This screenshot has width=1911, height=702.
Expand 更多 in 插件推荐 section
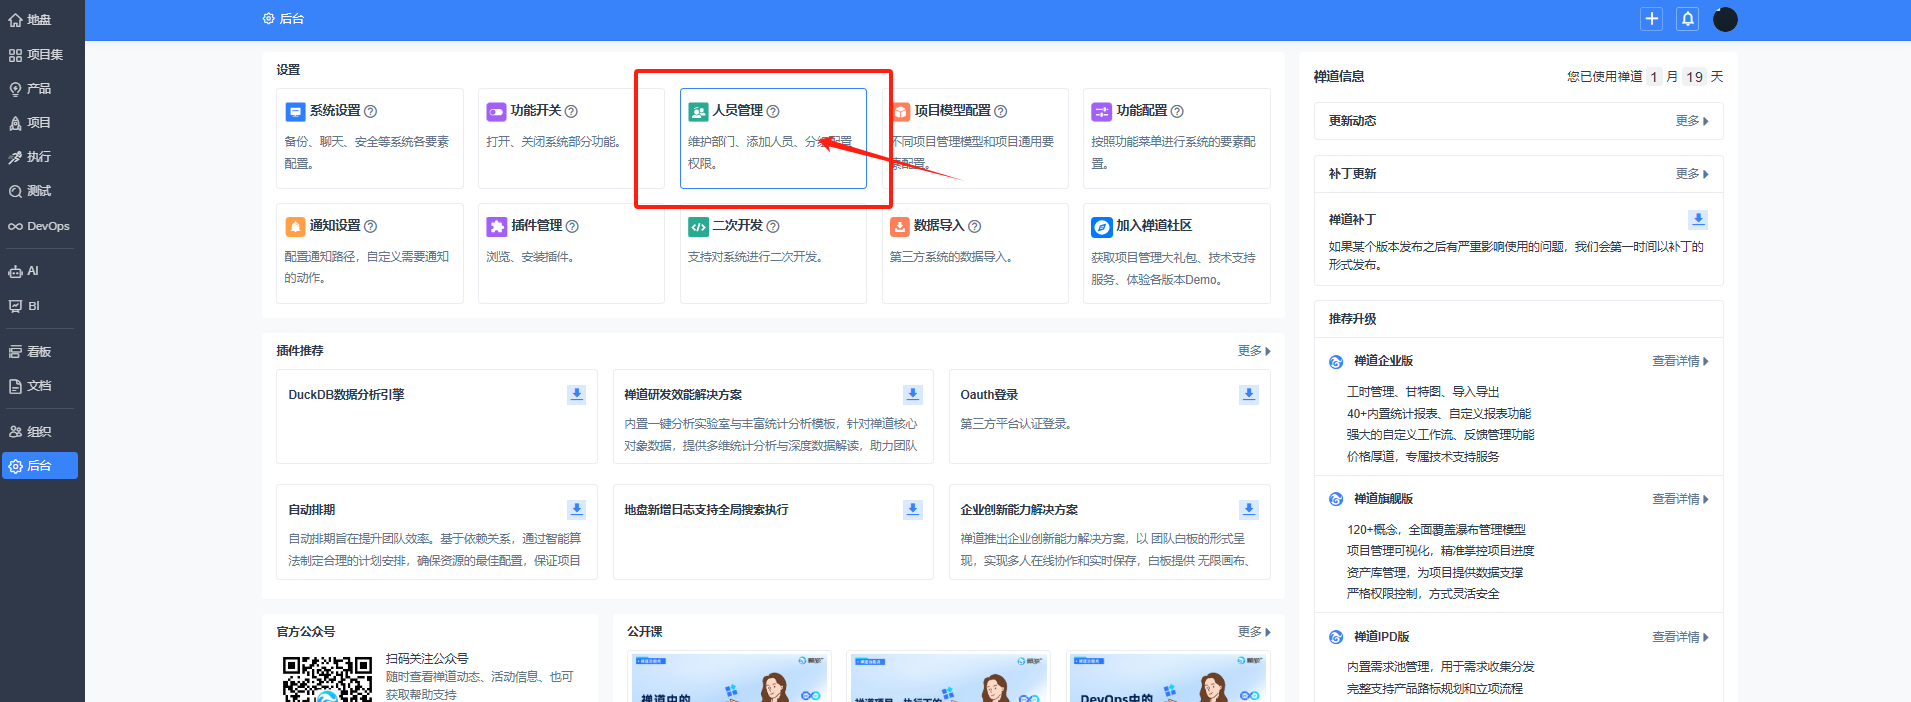(x=1254, y=351)
